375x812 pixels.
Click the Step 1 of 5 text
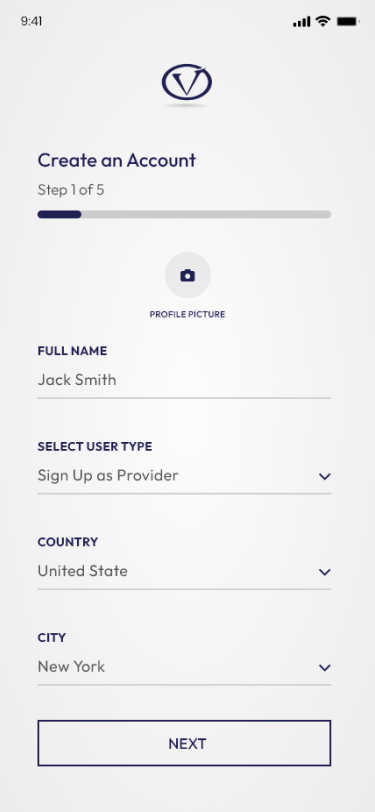coord(70,190)
